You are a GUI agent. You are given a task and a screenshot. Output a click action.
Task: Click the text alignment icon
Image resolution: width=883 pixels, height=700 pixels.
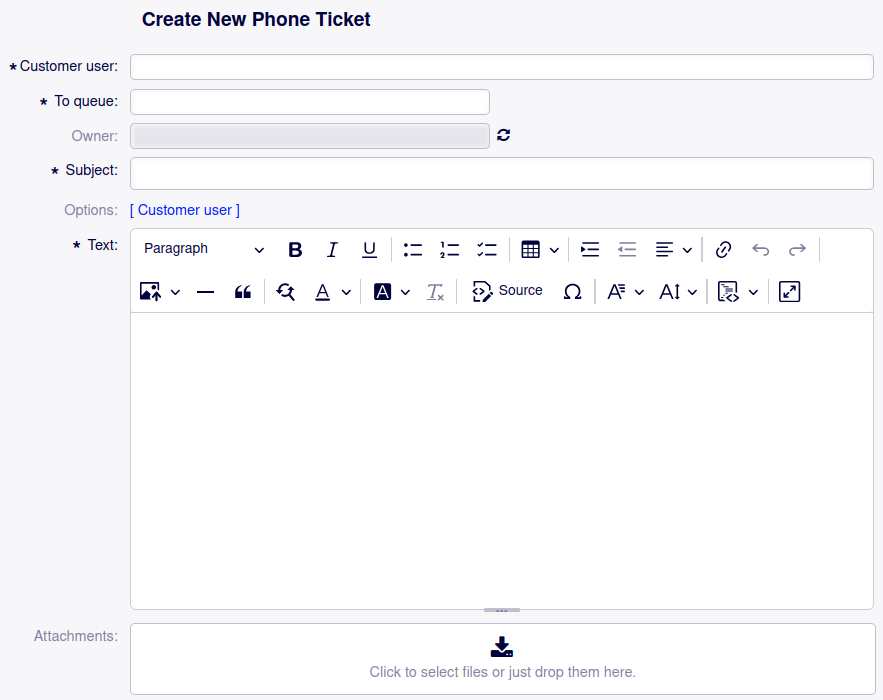pos(665,249)
